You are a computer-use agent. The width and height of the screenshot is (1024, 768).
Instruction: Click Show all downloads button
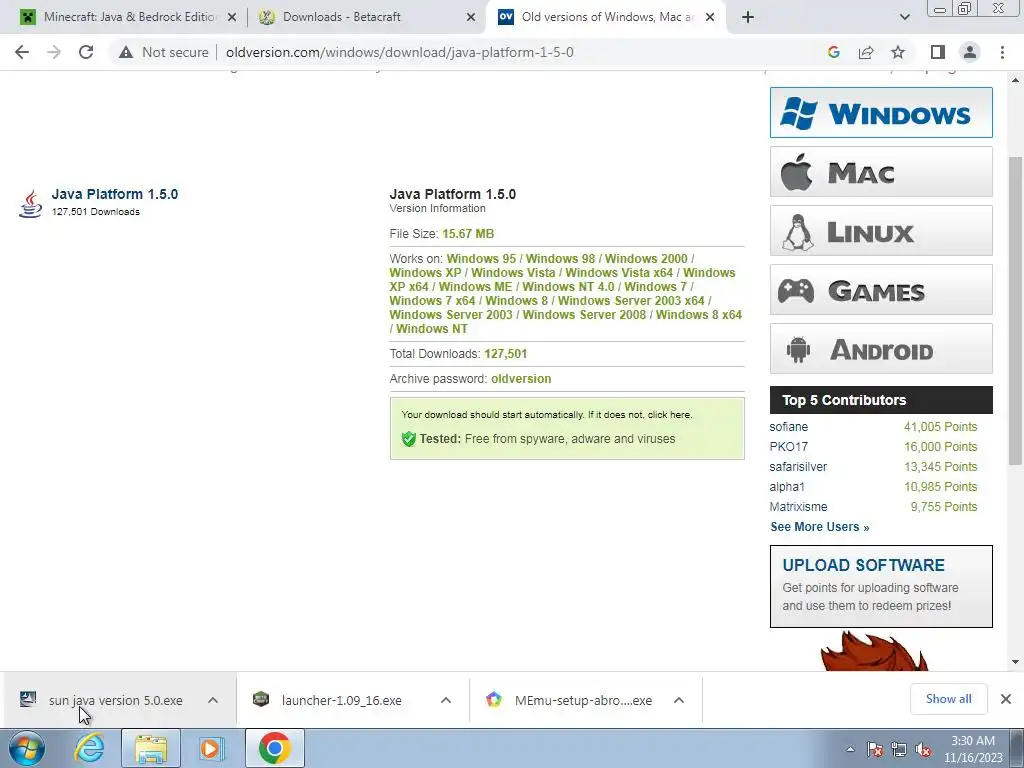point(948,699)
